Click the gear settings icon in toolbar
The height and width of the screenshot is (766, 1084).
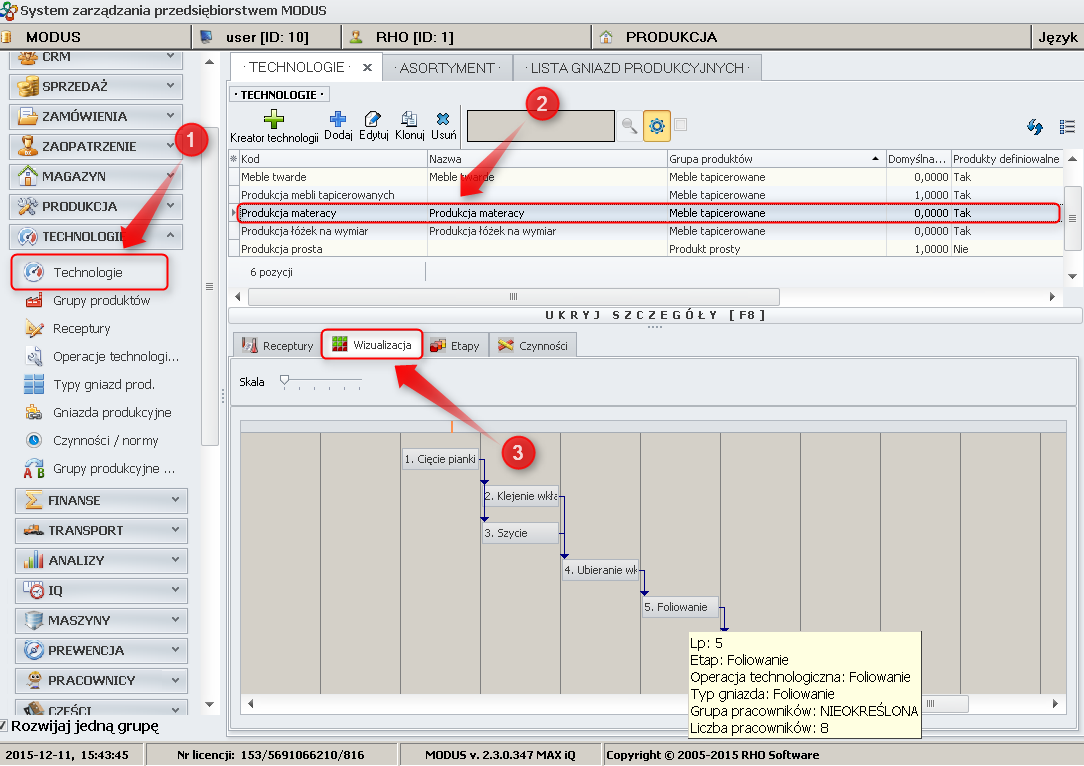656,126
